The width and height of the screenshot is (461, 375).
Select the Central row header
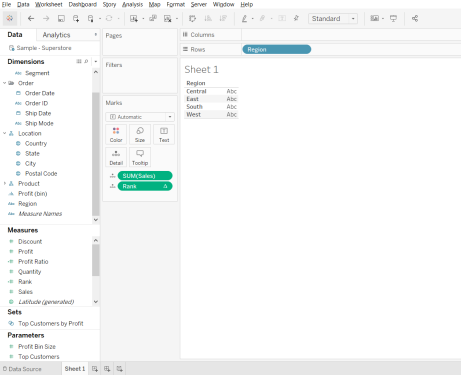[x=196, y=91]
